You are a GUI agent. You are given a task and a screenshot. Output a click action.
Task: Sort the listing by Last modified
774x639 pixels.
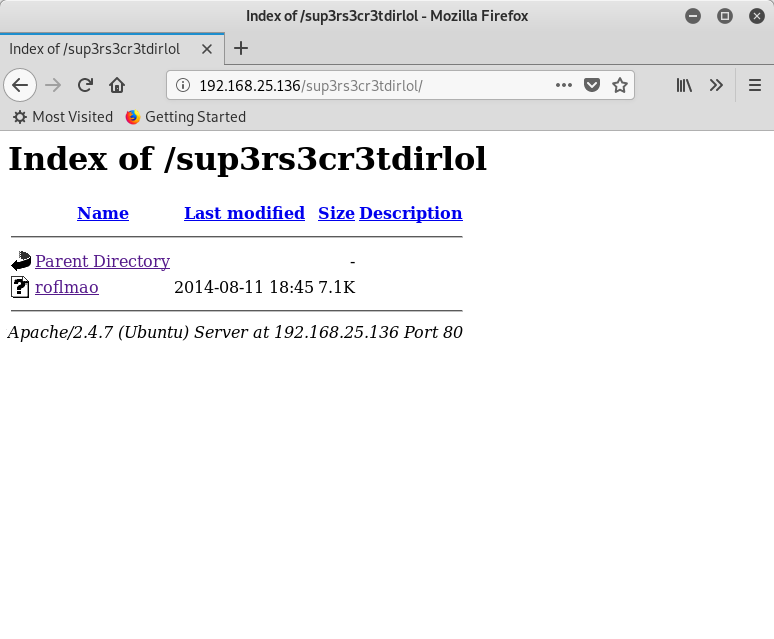[x=244, y=213]
